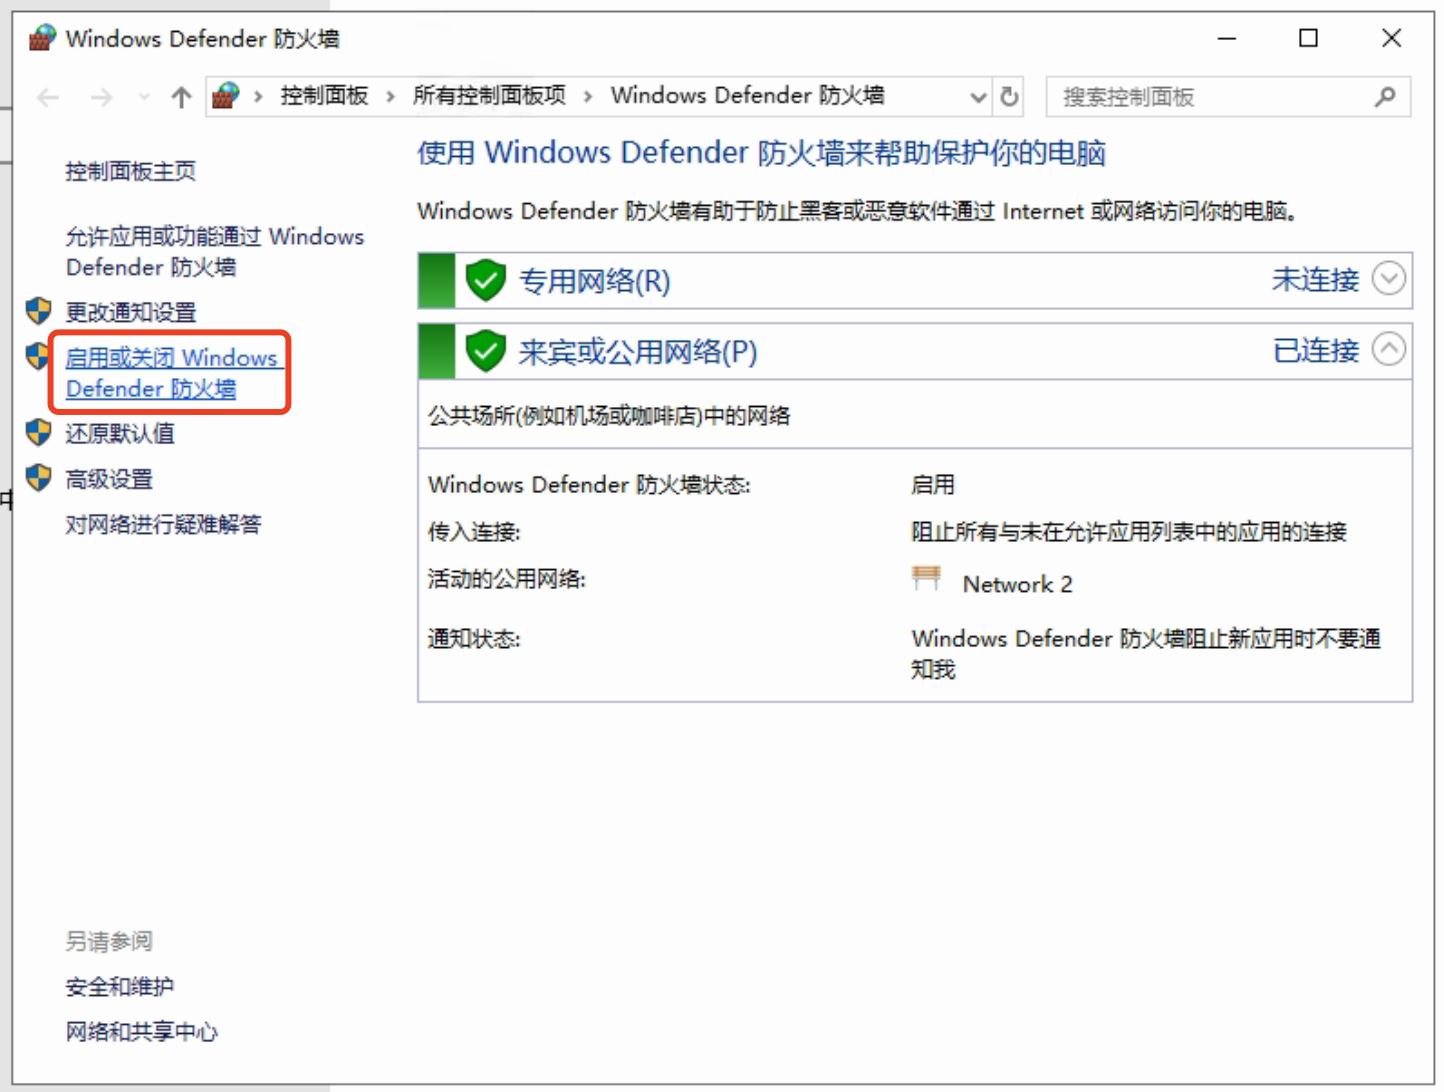Refresh the page with the refresh icon
The image size is (1444, 1092).
point(1009,97)
